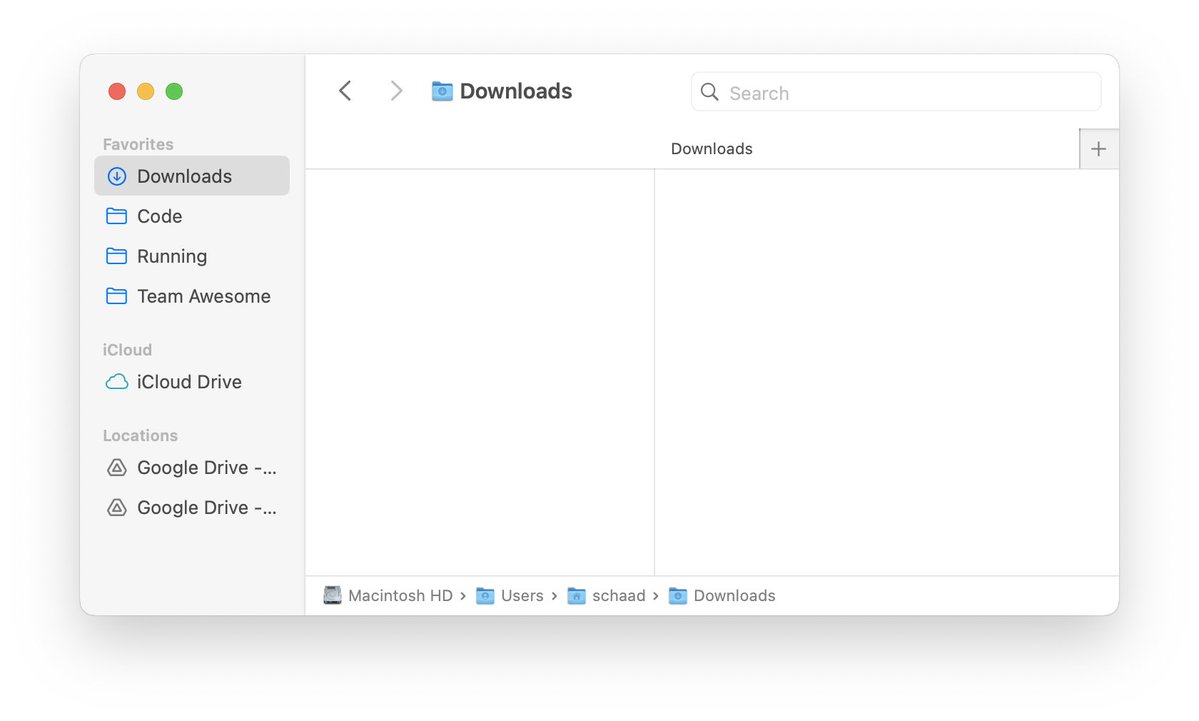
Task: Click Users in the path bar
Action: (510, 596)
